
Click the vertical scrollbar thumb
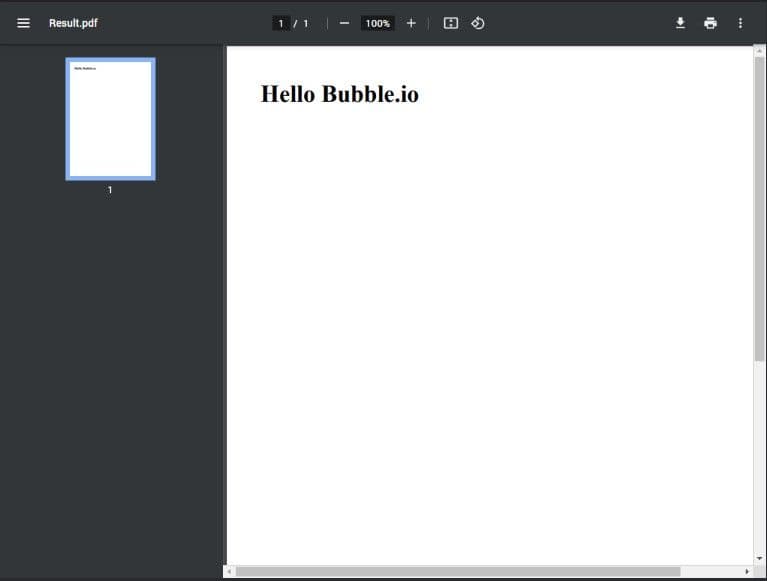[759, 210]
